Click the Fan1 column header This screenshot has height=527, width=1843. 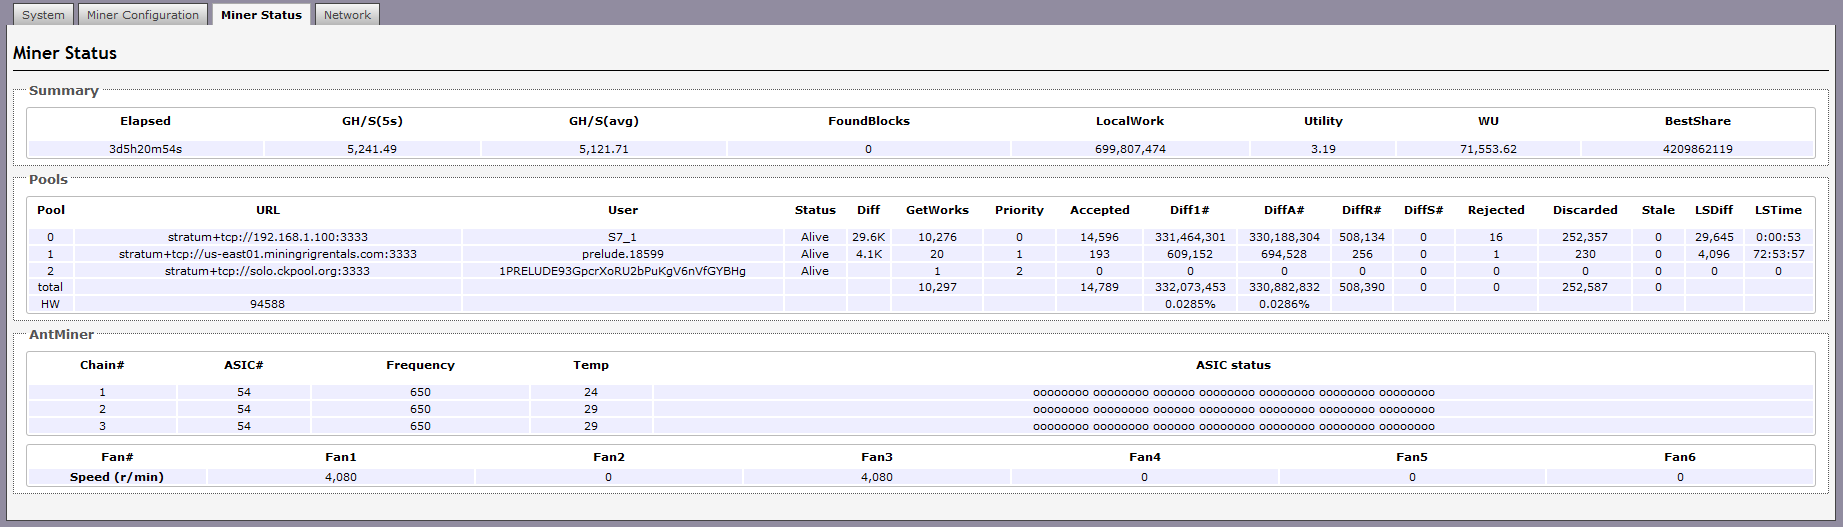[341, 457]
